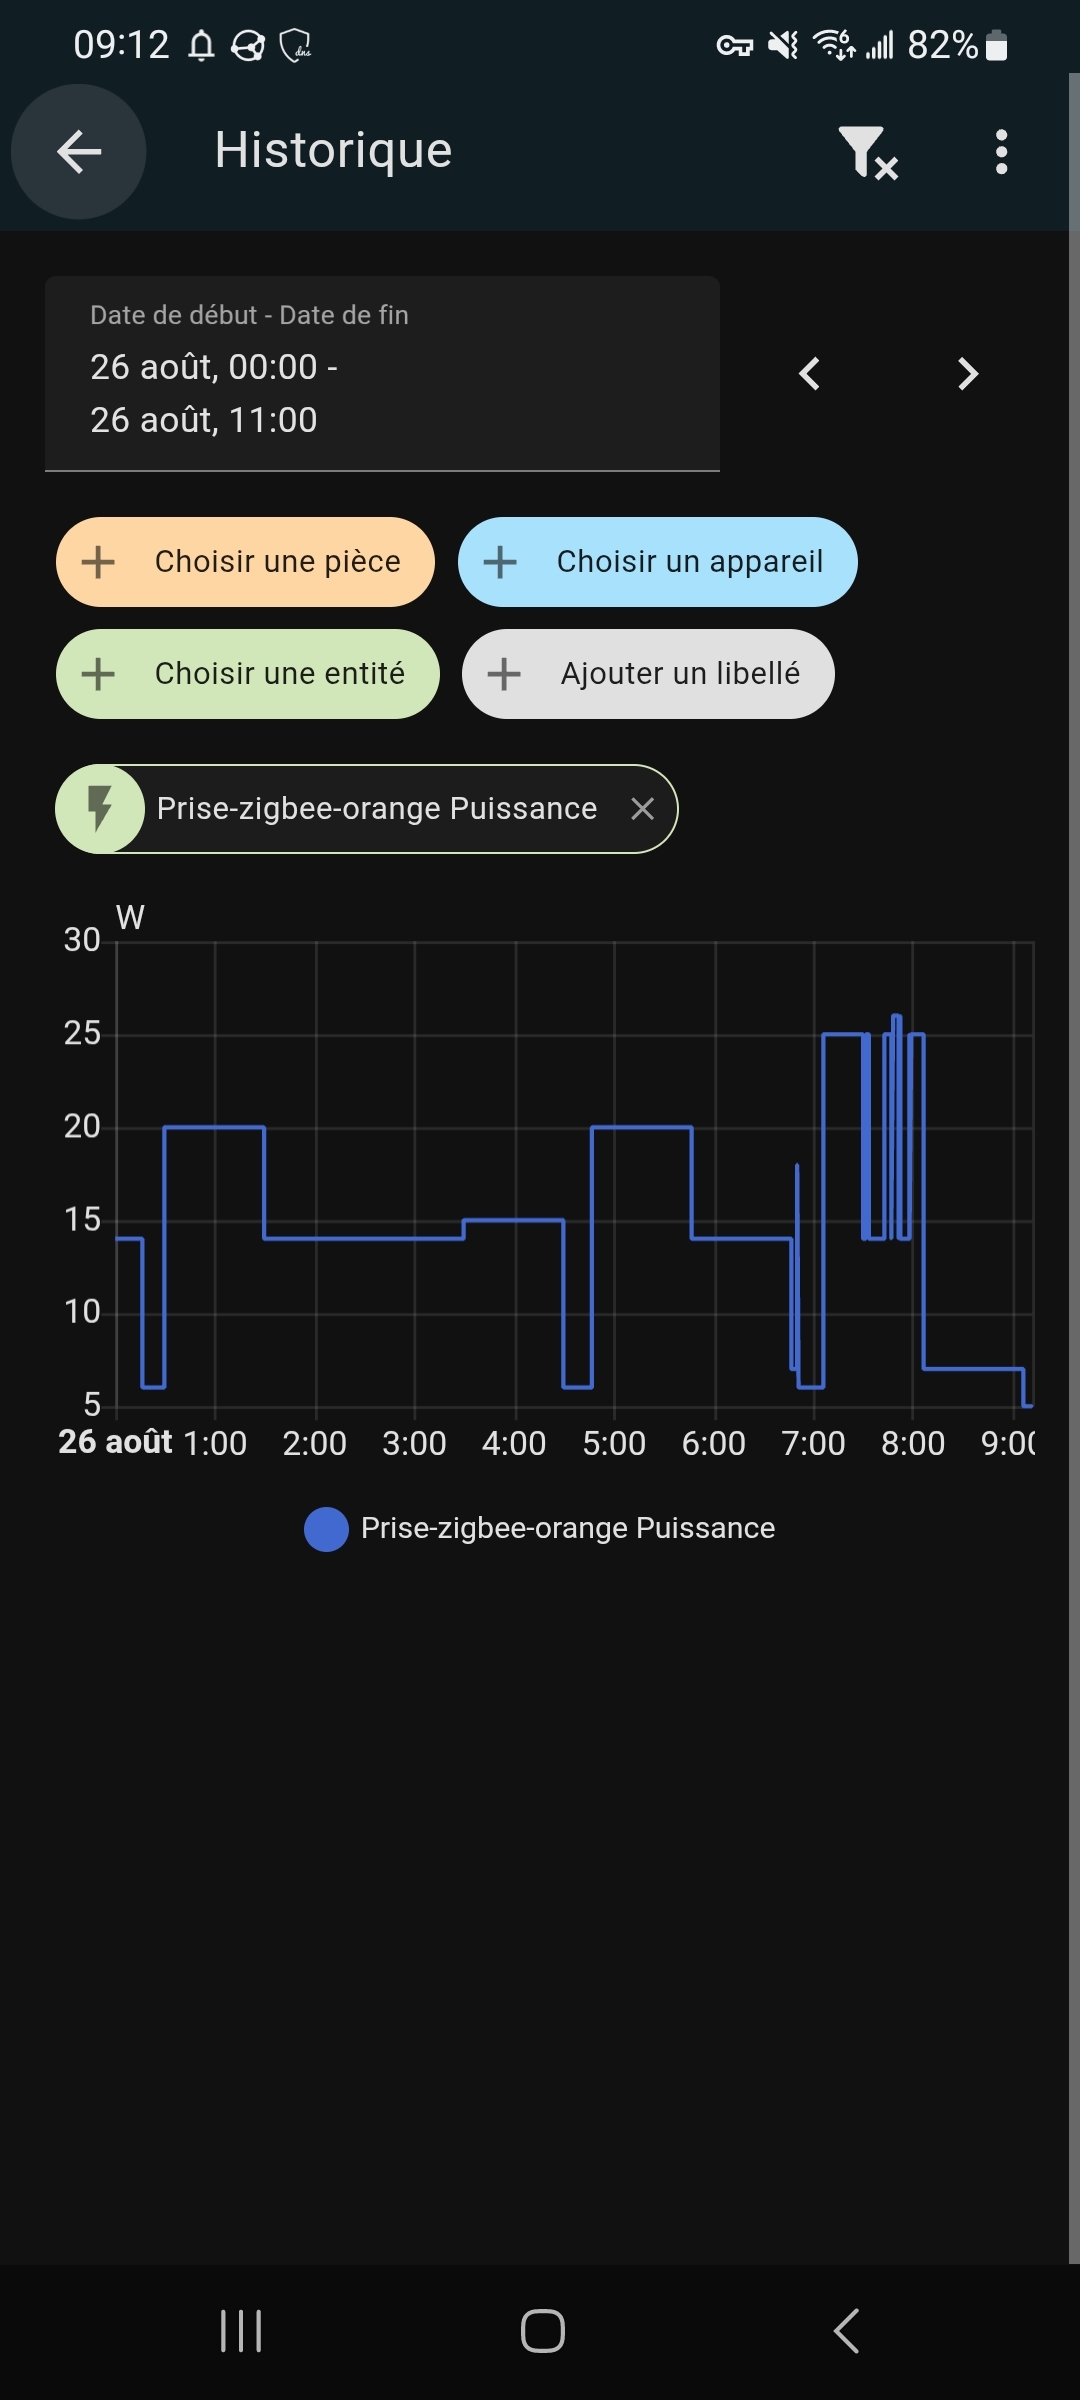The height and width of the screenshot is (2400, 1080).
Task: Remove the Prise-zigbee-orange Puissance chip
Action: pos(643,809)
